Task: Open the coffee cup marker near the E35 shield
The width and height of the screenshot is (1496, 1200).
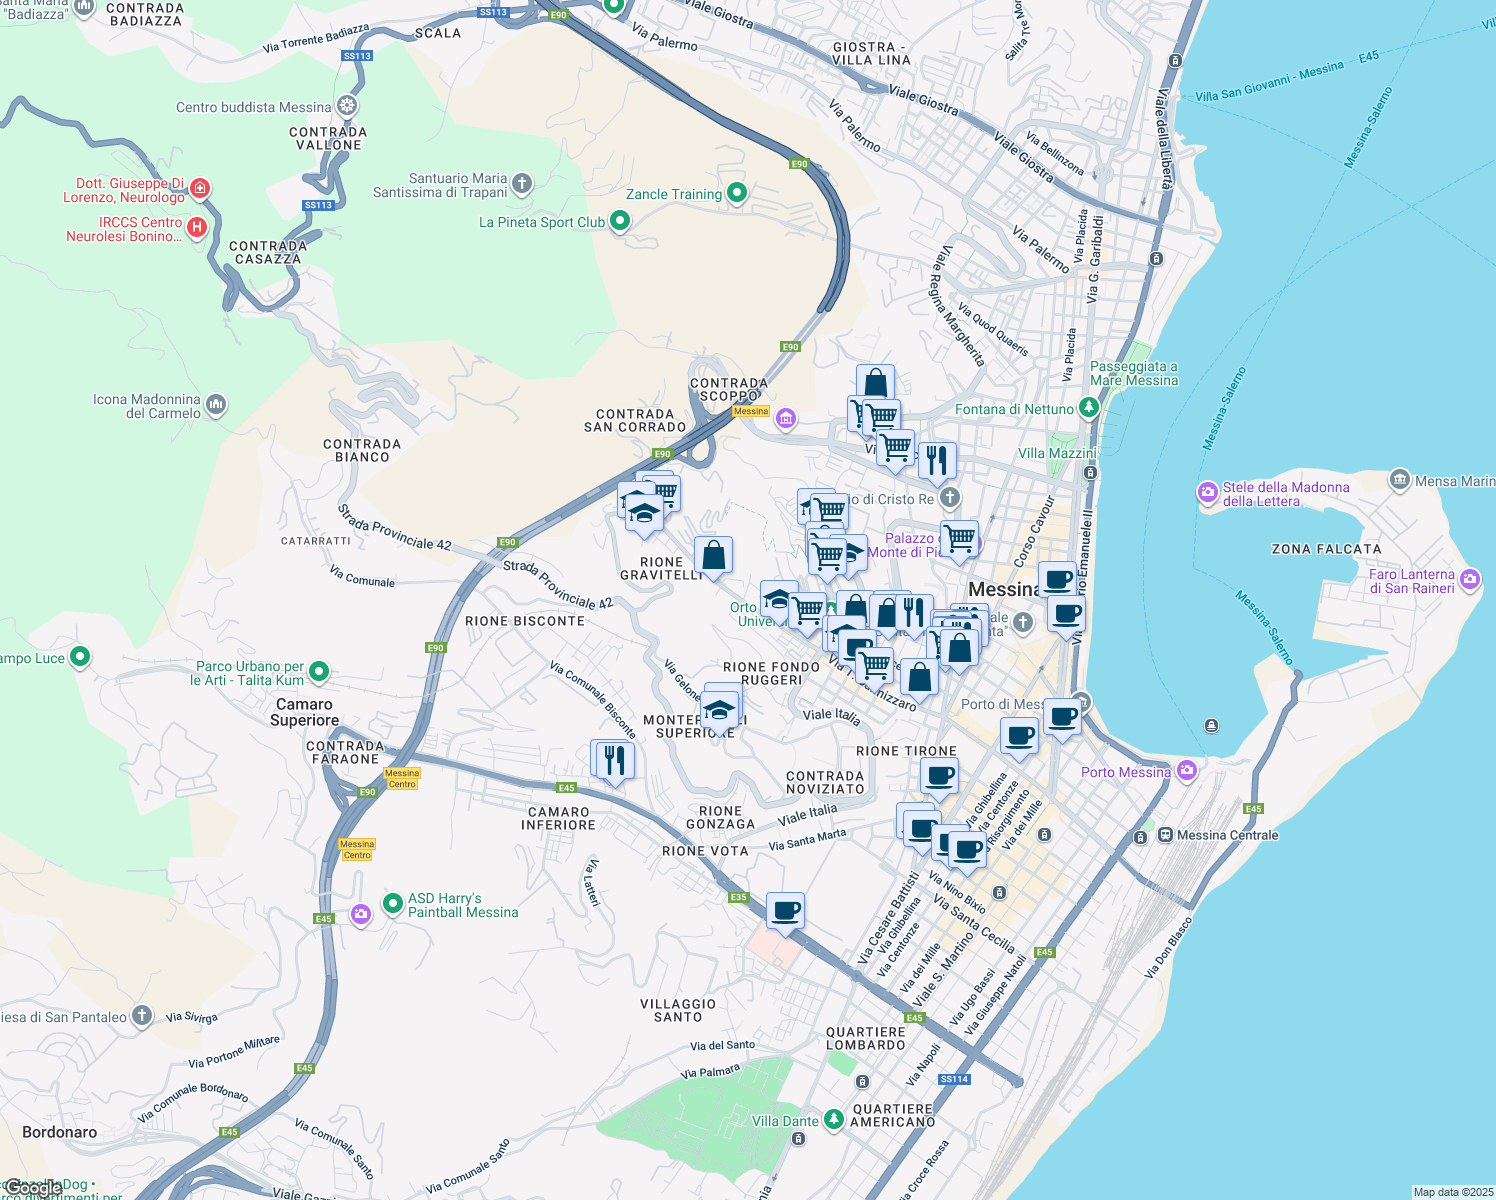Action: pyautogui.click(x=786, y=912)
